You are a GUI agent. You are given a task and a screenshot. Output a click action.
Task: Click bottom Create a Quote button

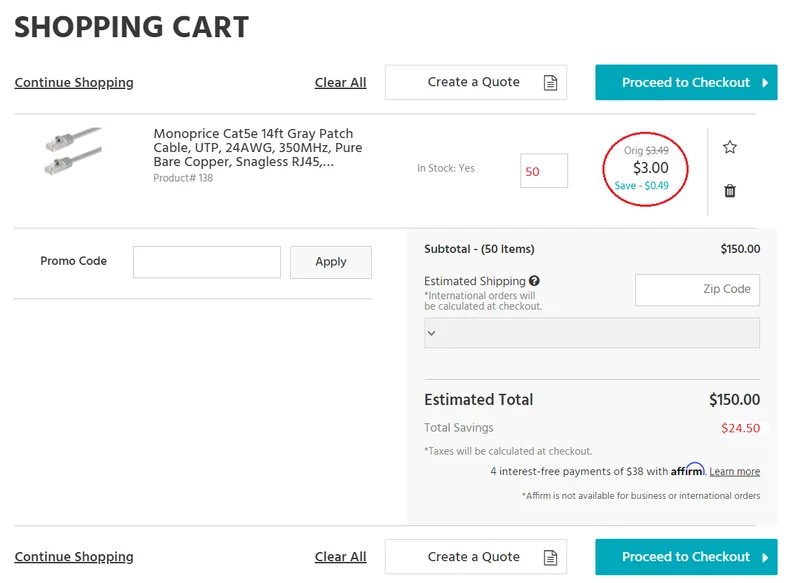(476, 556)
